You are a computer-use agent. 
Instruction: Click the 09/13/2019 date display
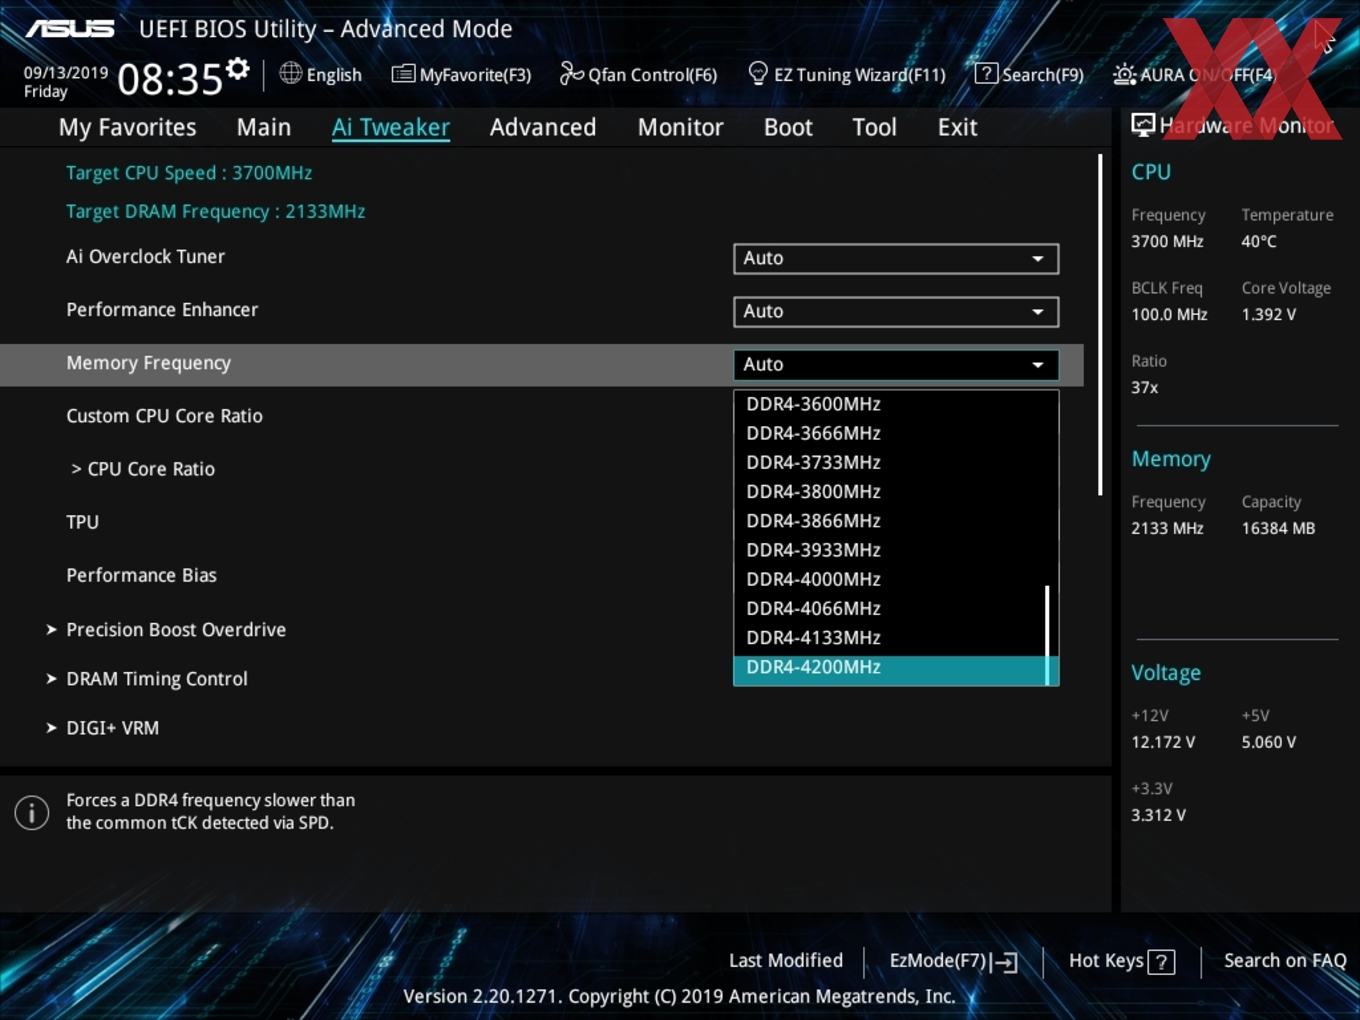pos(66,72)
